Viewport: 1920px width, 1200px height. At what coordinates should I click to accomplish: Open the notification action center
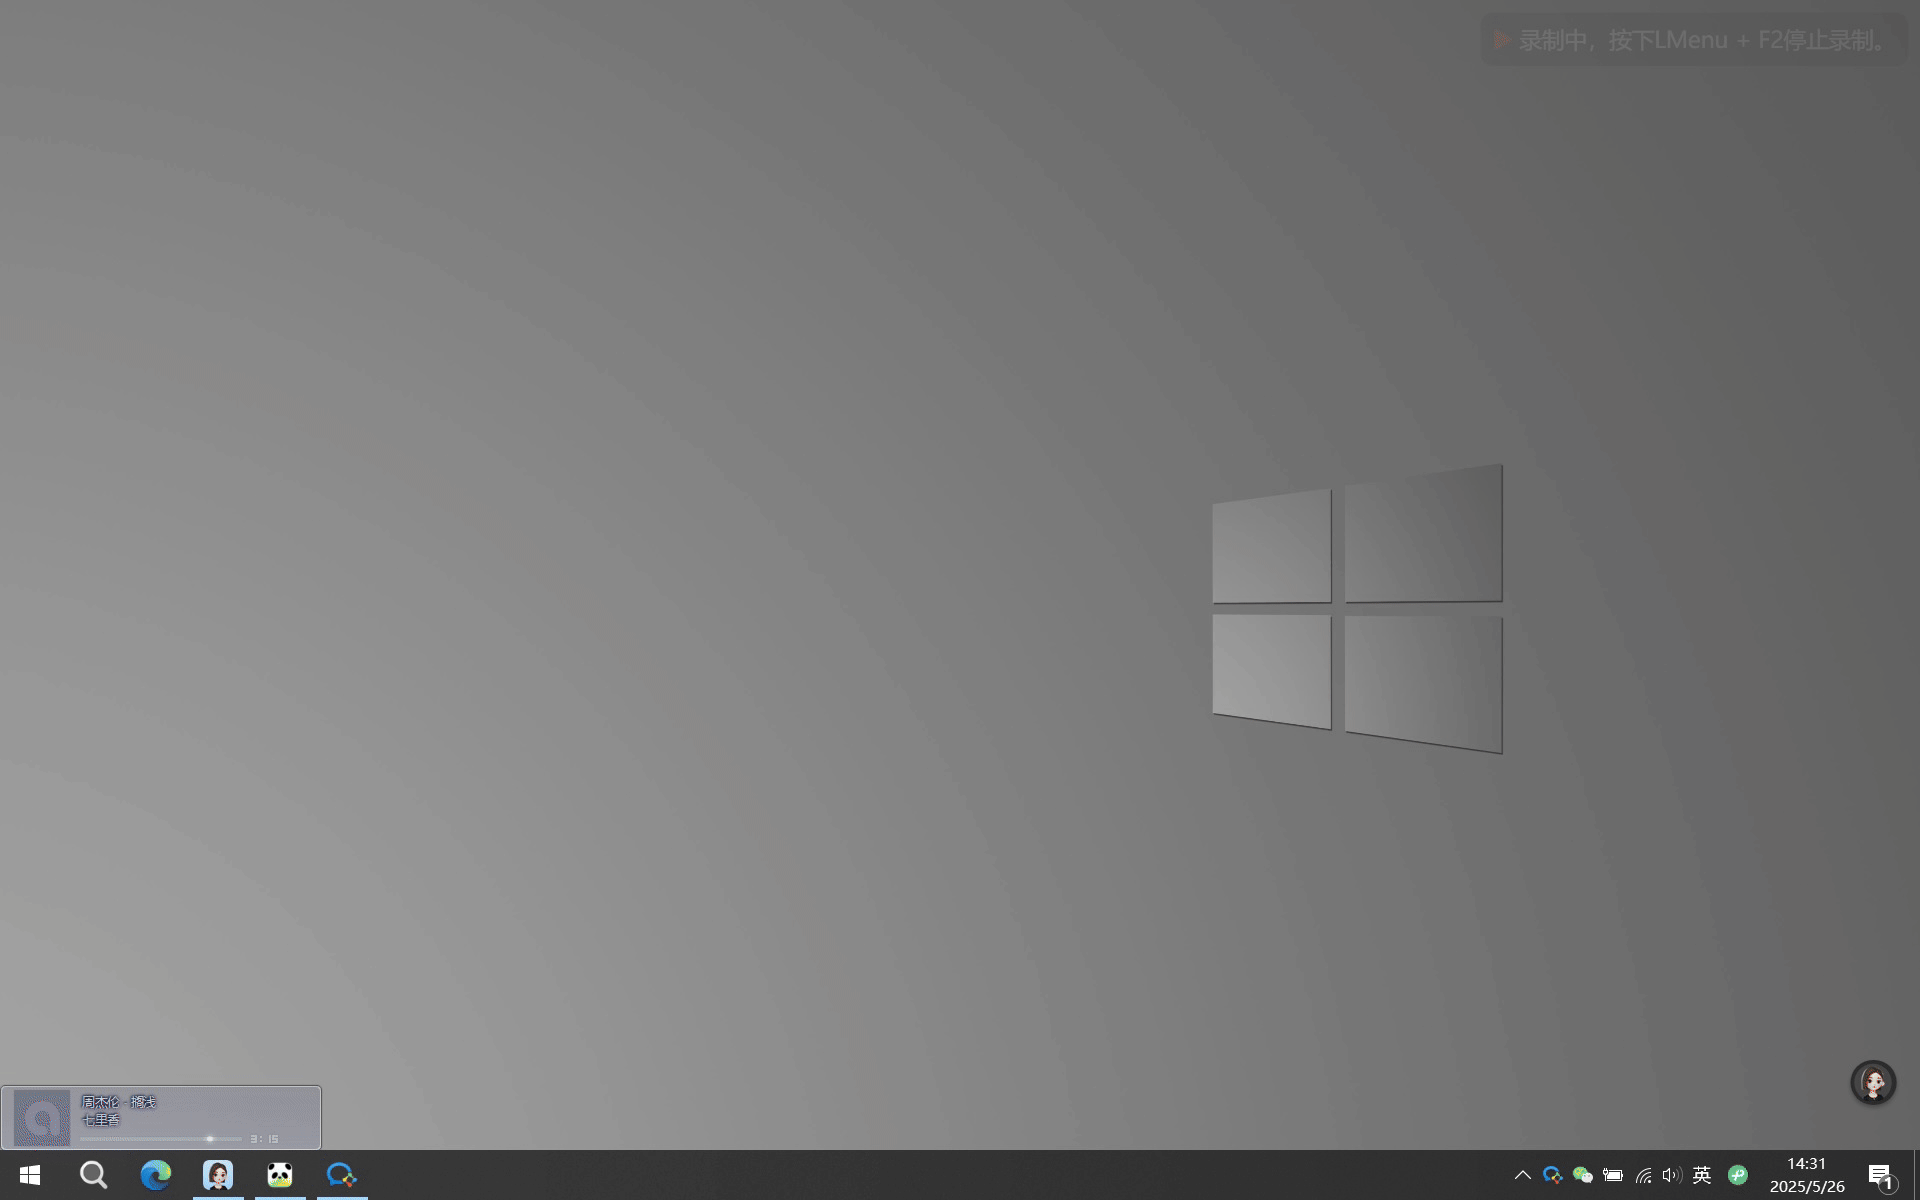tap(1881, 1176)
